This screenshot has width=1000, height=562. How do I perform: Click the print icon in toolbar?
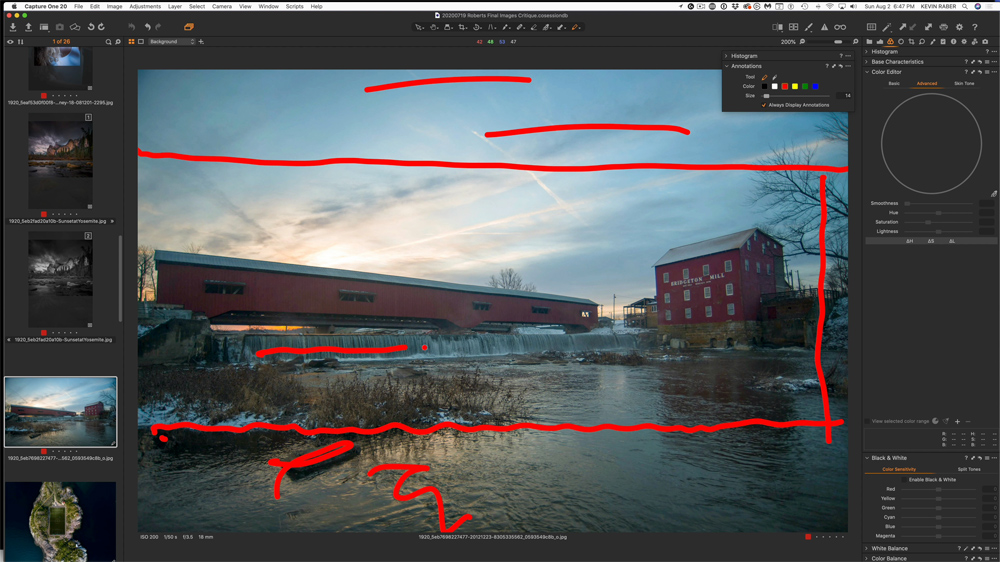pyautogui.click(x=943, y=27)
